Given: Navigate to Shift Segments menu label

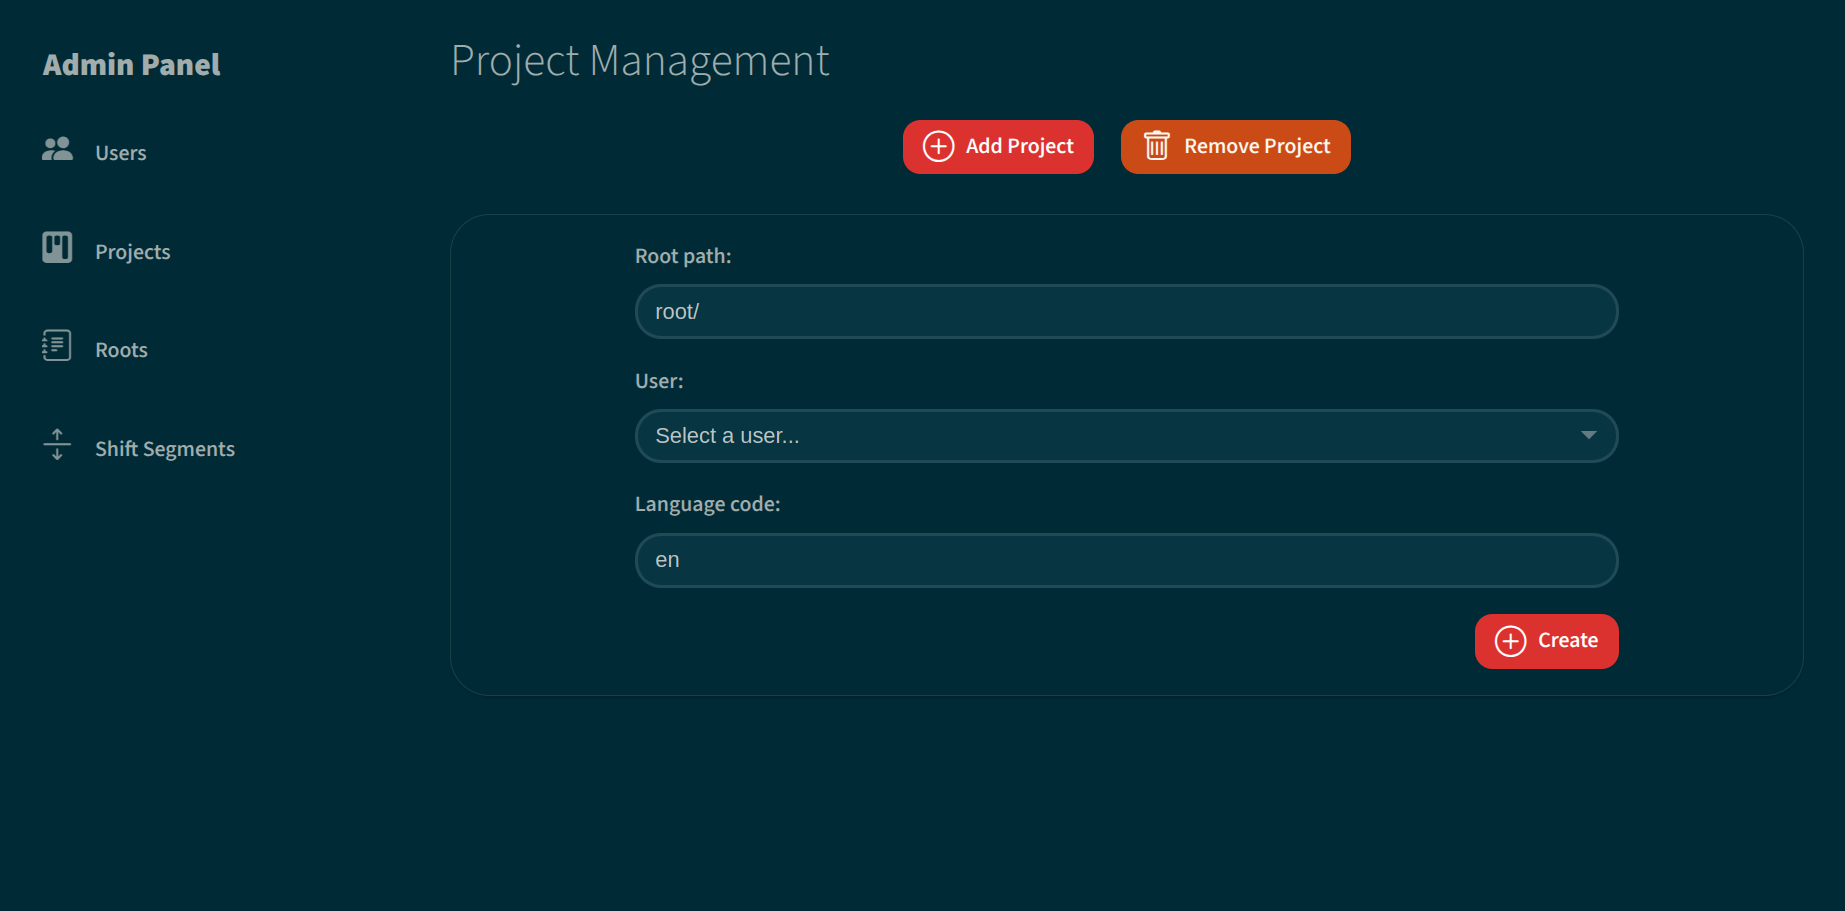Looking at the screenshot, I should [165, 449].
